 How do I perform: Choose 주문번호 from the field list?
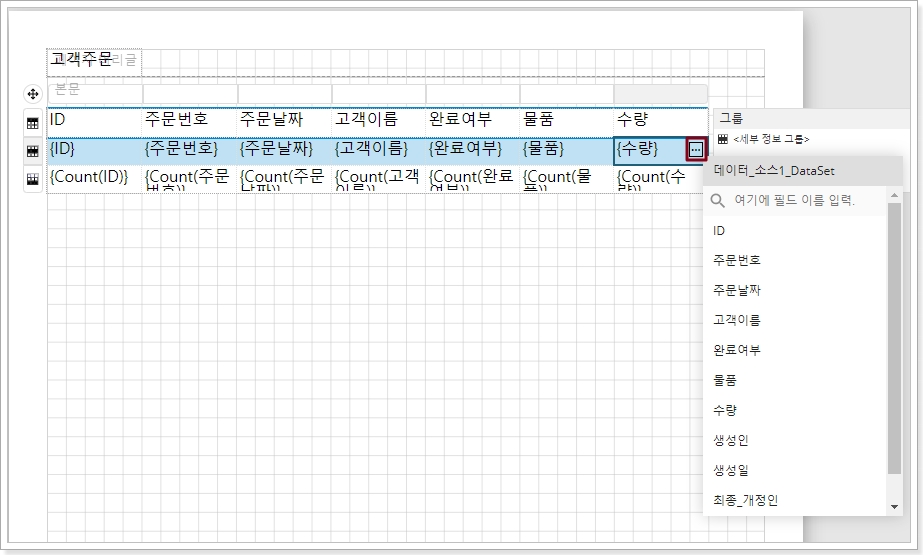(737, 260)
